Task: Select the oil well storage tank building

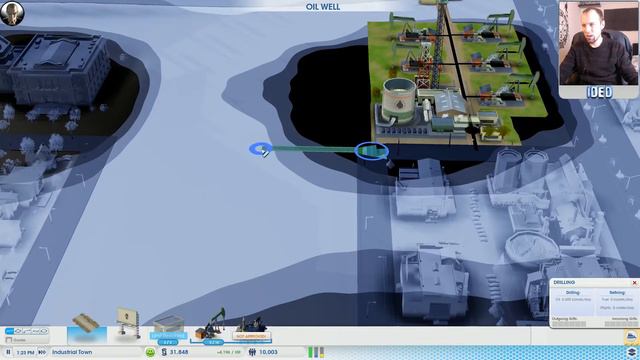Action: 399,100
